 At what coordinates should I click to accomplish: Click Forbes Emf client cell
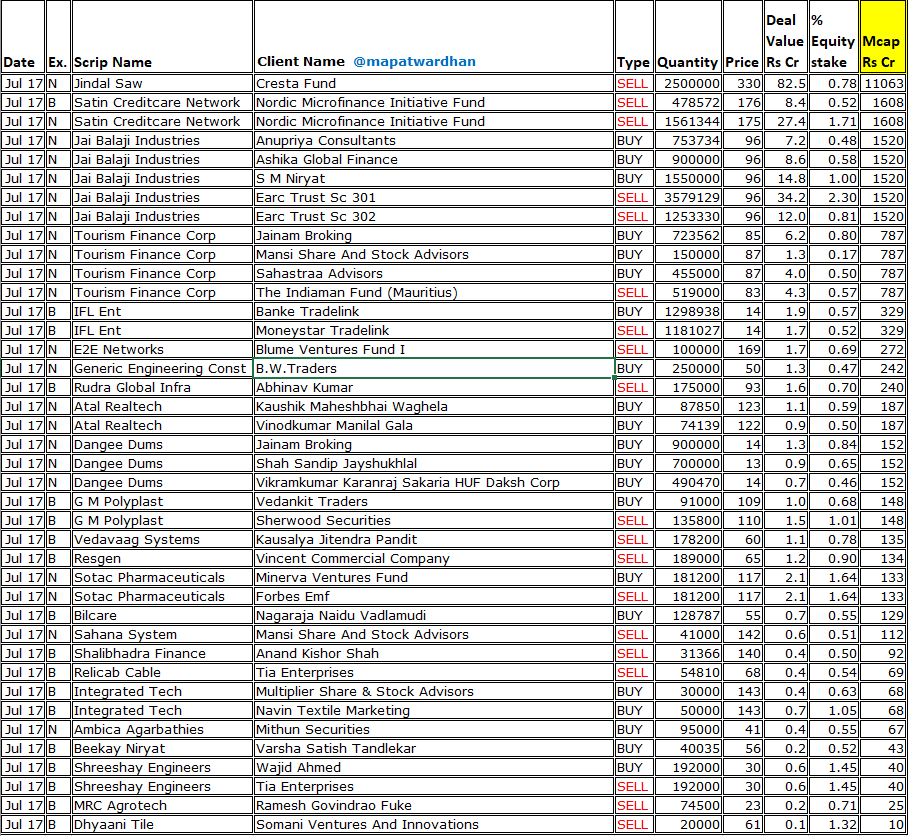point(434,596)
